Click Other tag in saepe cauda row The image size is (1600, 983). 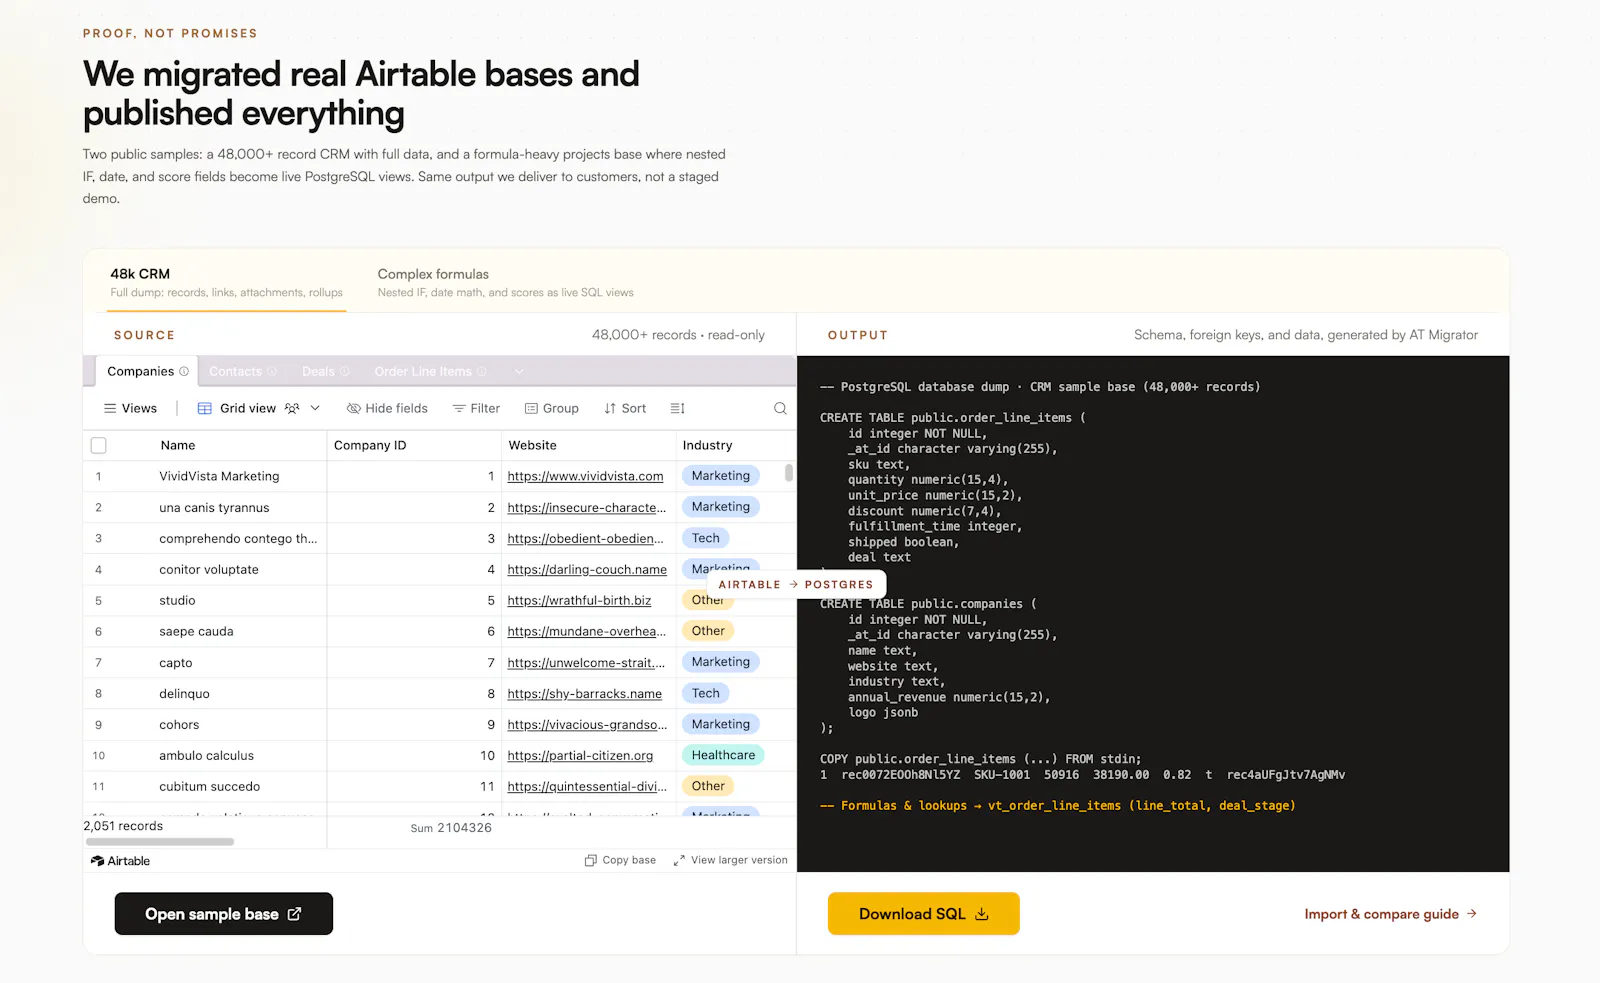[708, 631]
